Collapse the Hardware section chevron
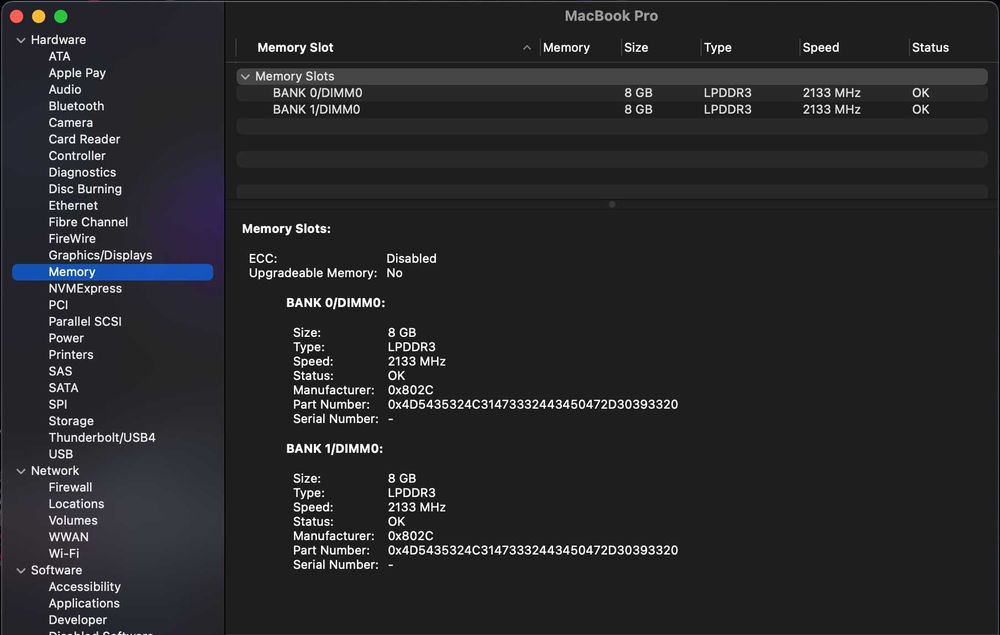1000x635 pixels. (x=21, y=40)
